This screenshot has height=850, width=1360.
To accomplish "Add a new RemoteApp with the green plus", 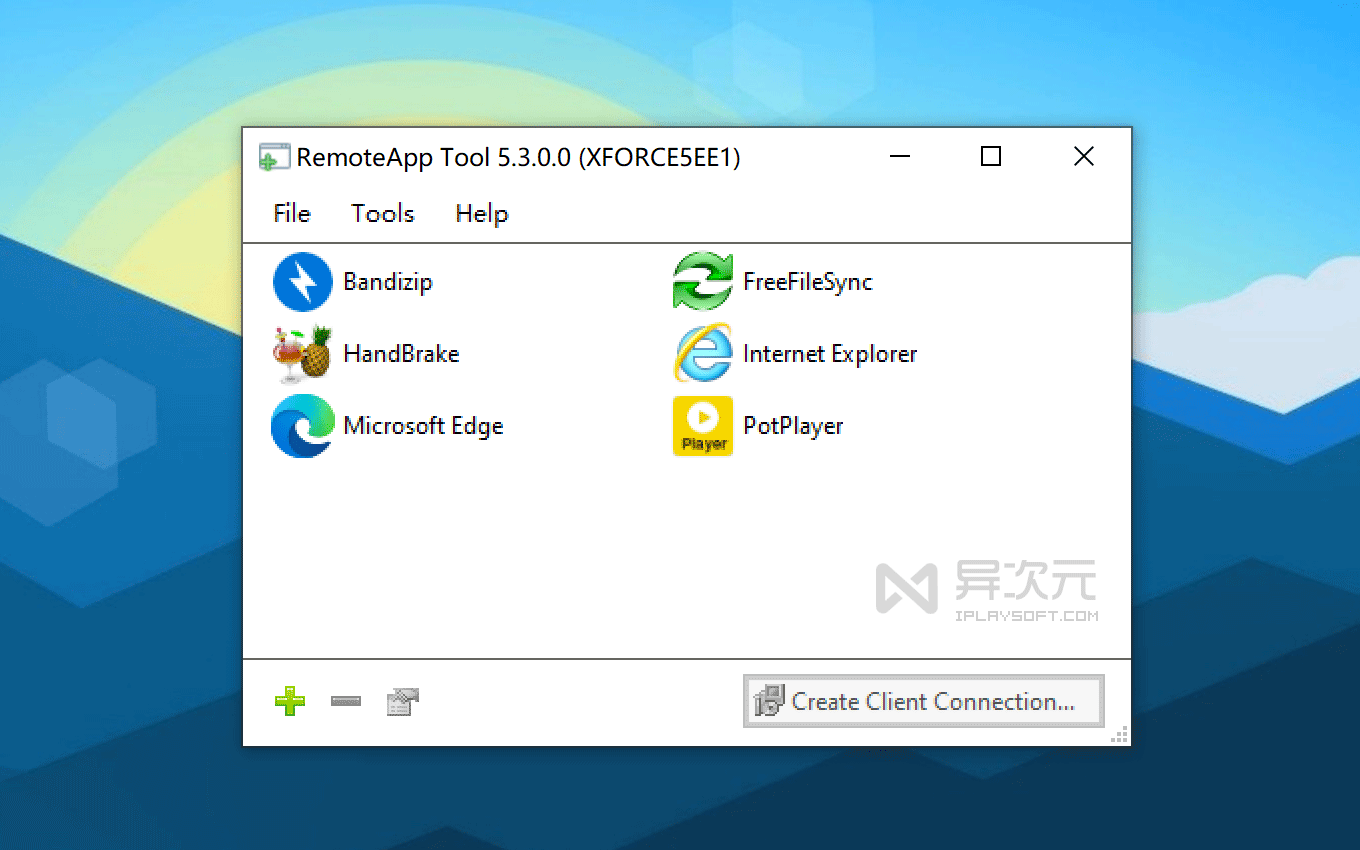I will 290,701.
